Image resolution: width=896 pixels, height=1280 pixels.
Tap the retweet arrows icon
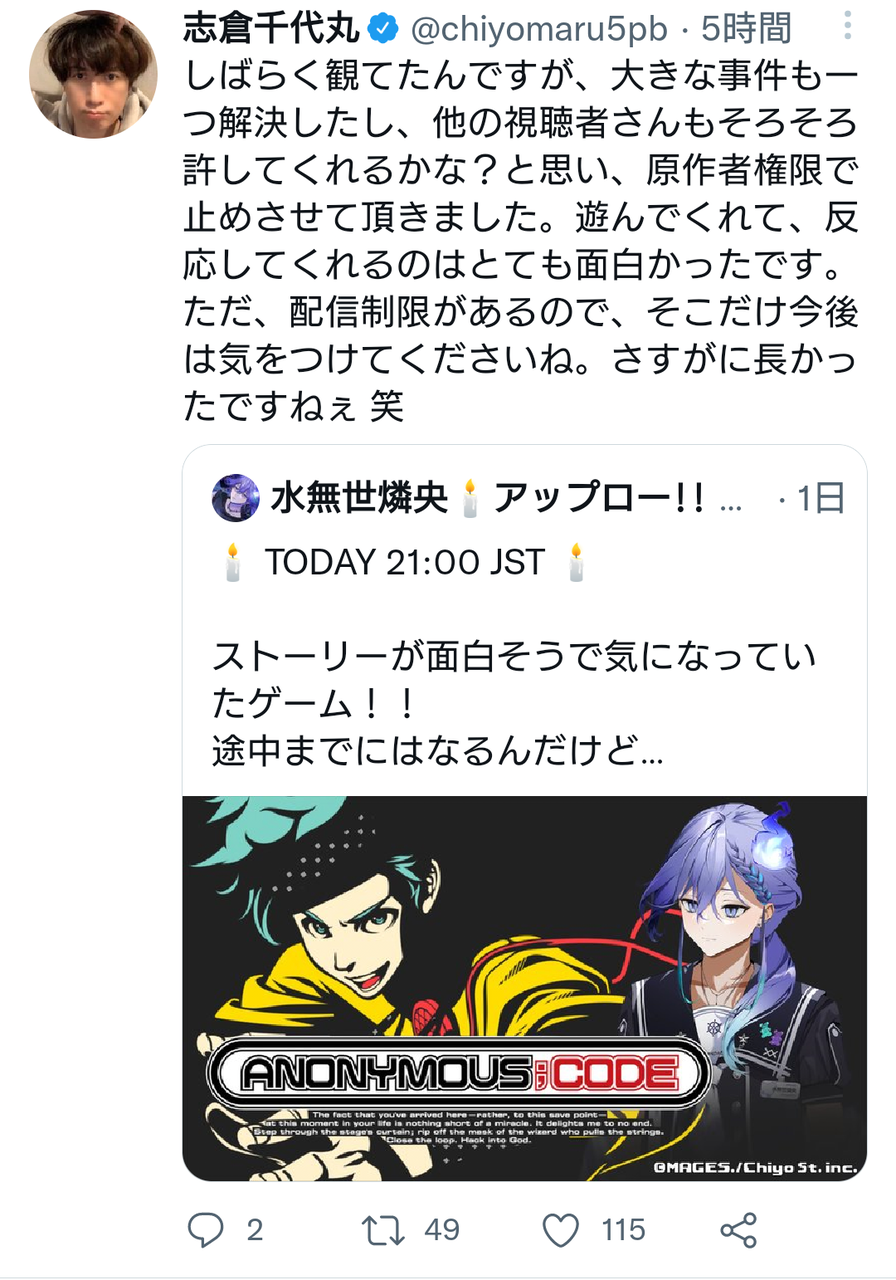point(382,1229)
